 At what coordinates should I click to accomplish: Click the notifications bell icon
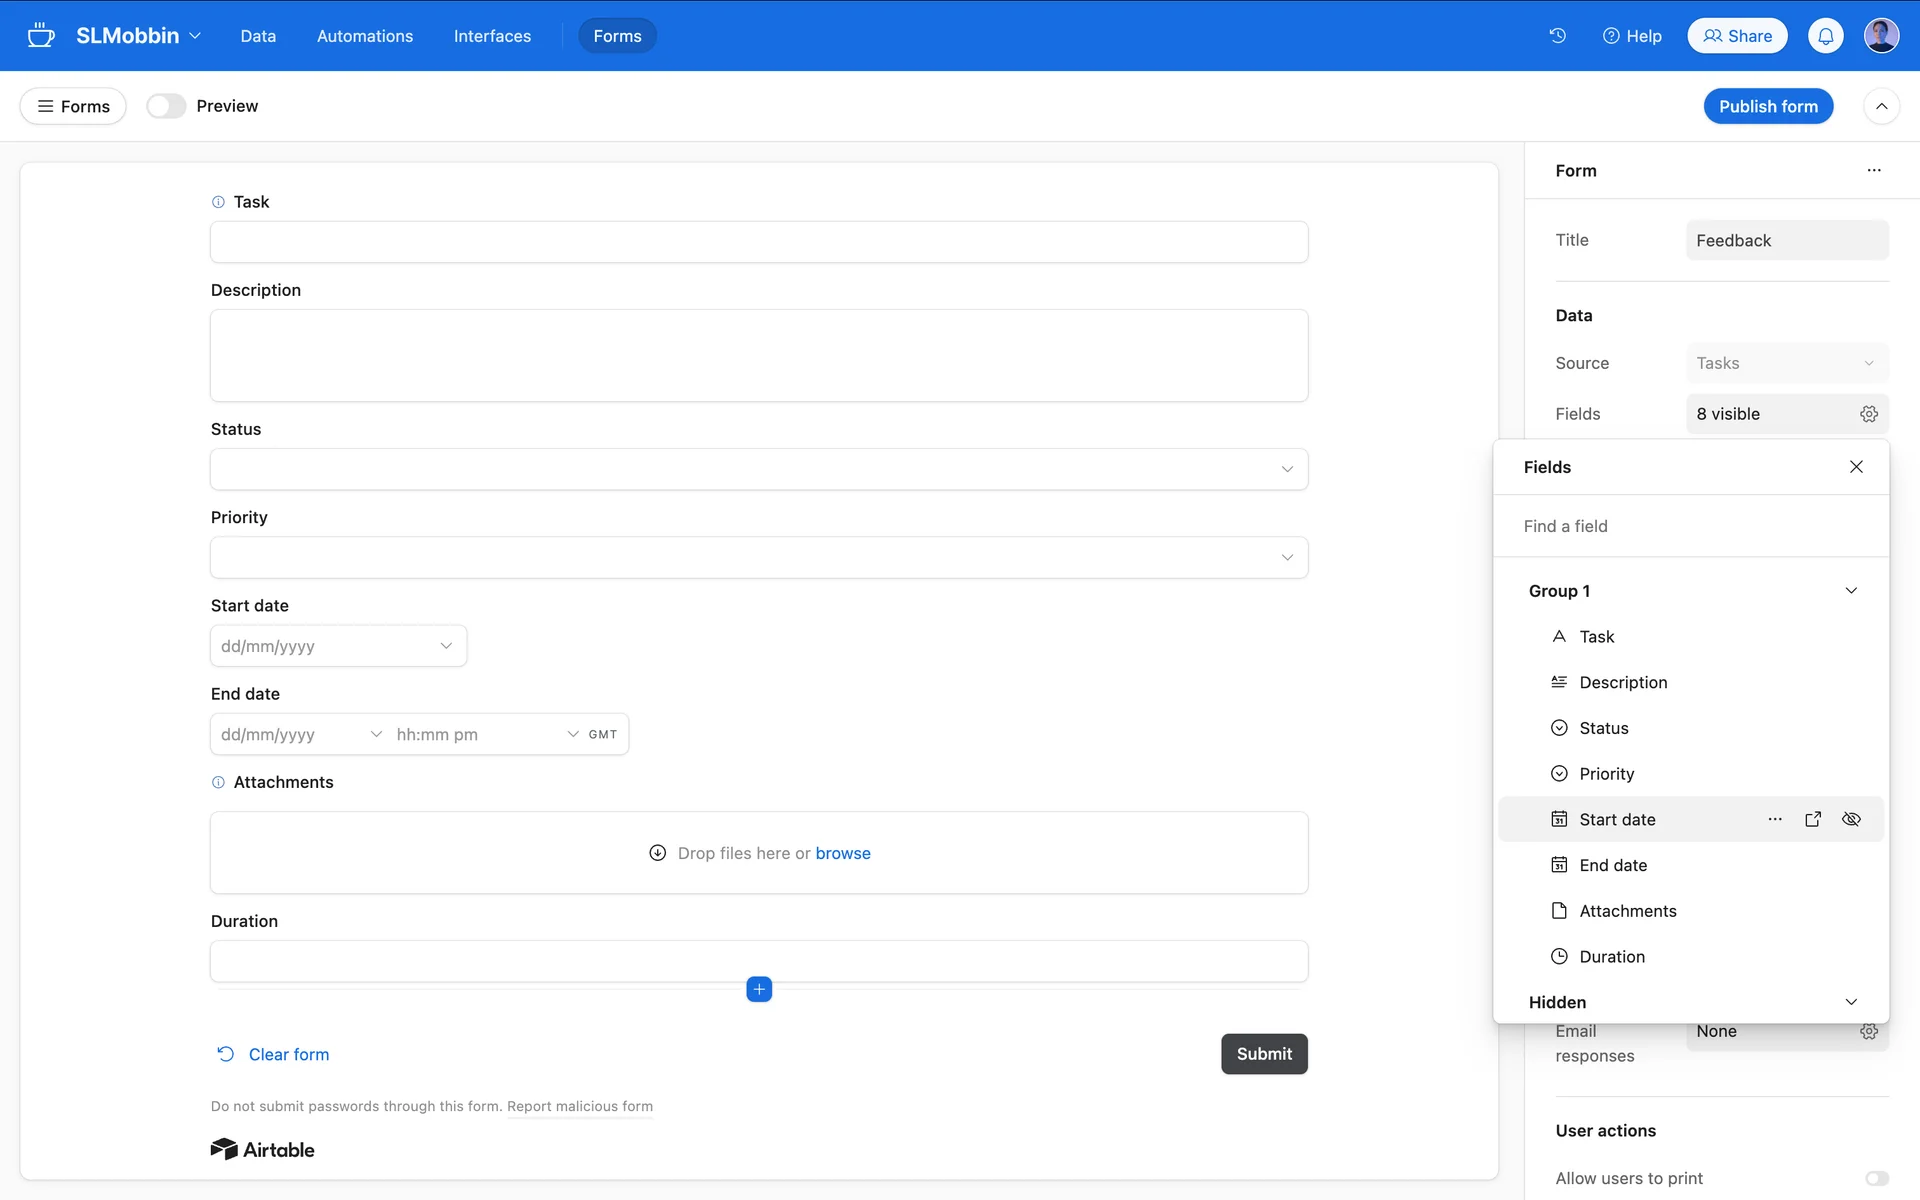[x=1825, y=36]
